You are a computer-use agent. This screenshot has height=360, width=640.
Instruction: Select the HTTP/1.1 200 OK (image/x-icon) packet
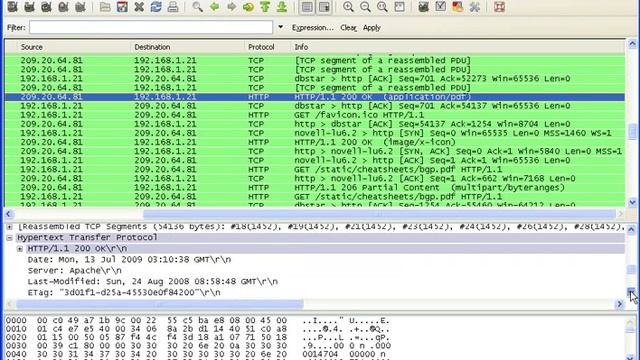pos(315,142)
